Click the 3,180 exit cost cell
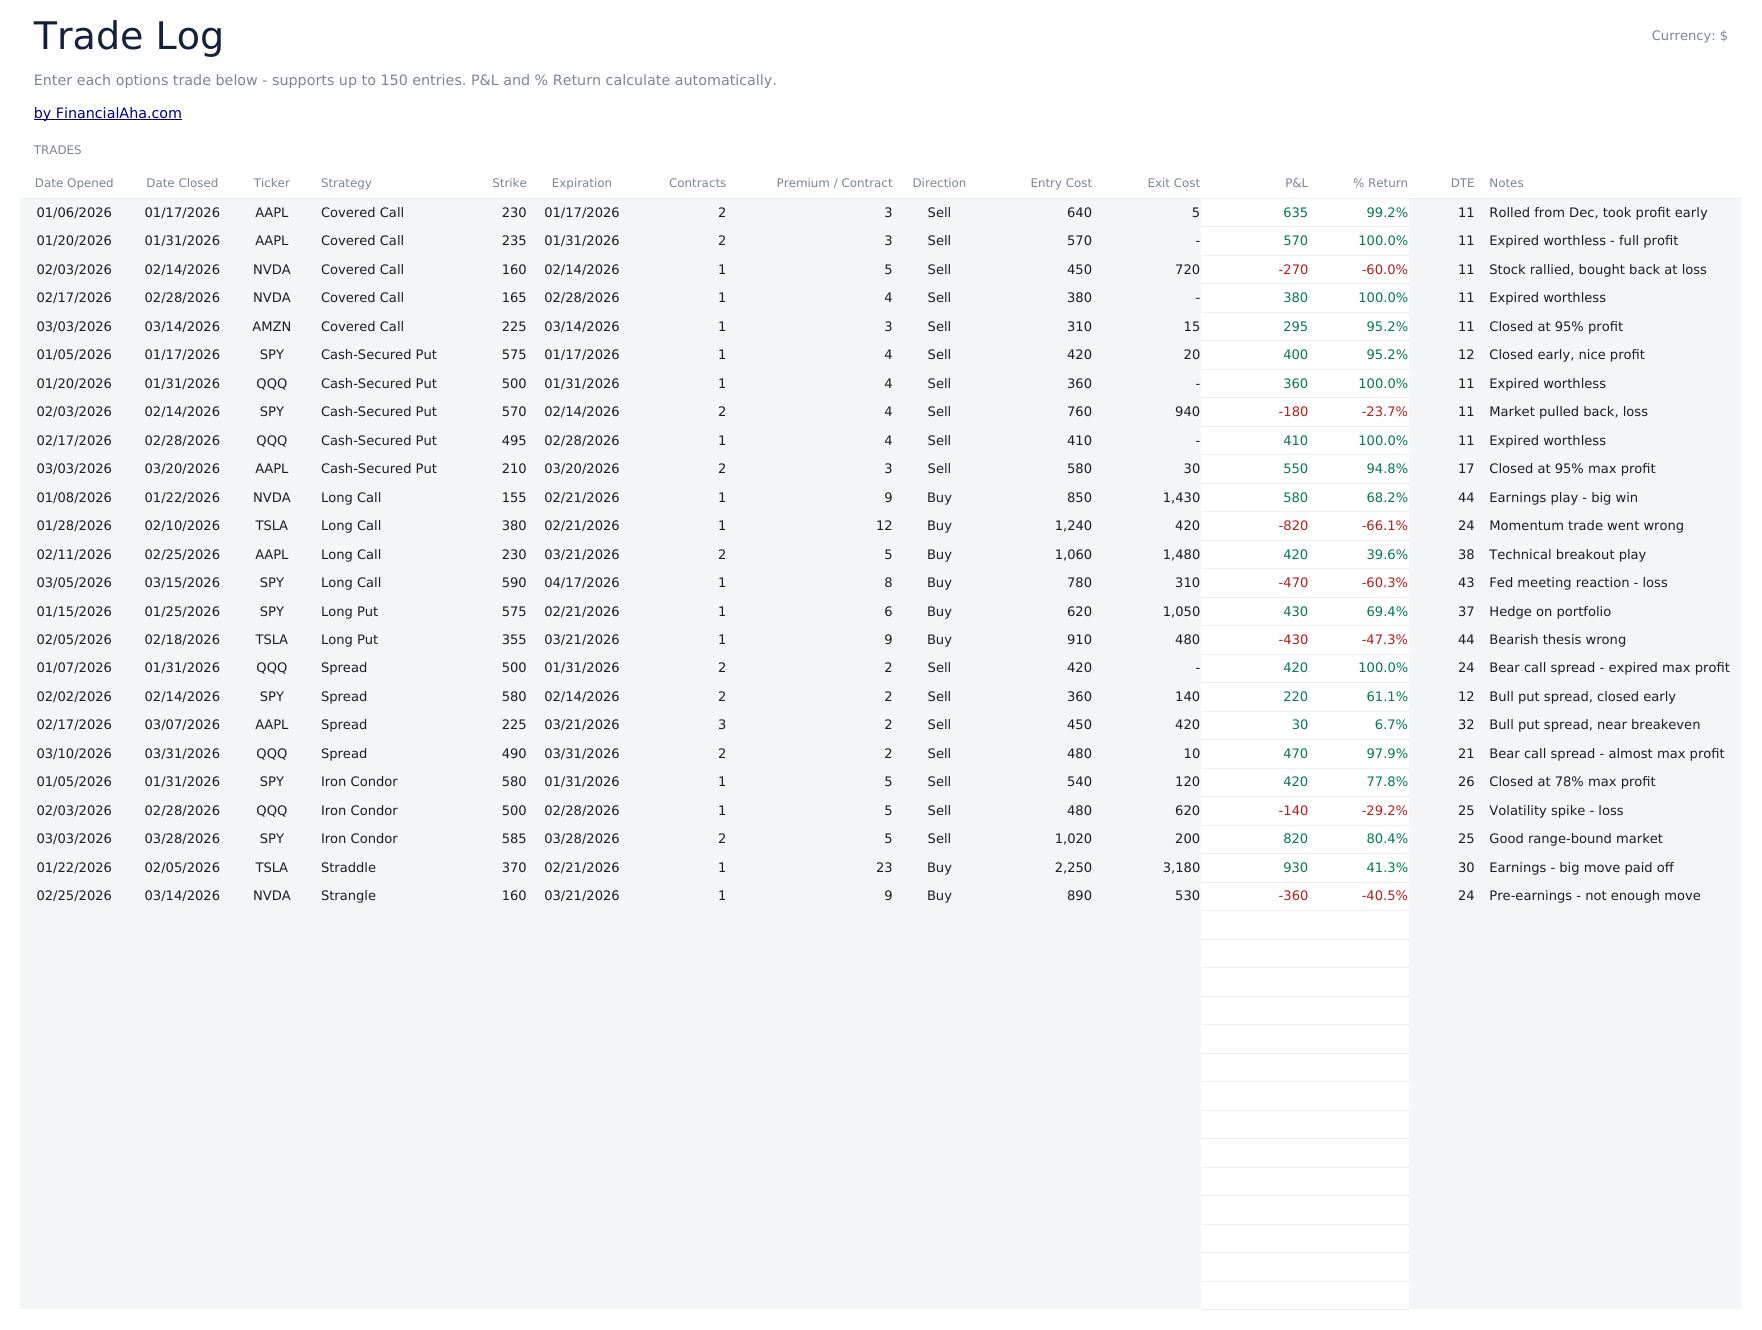The width and height of the screenshot is (1762, 1330). [1181, 868]
